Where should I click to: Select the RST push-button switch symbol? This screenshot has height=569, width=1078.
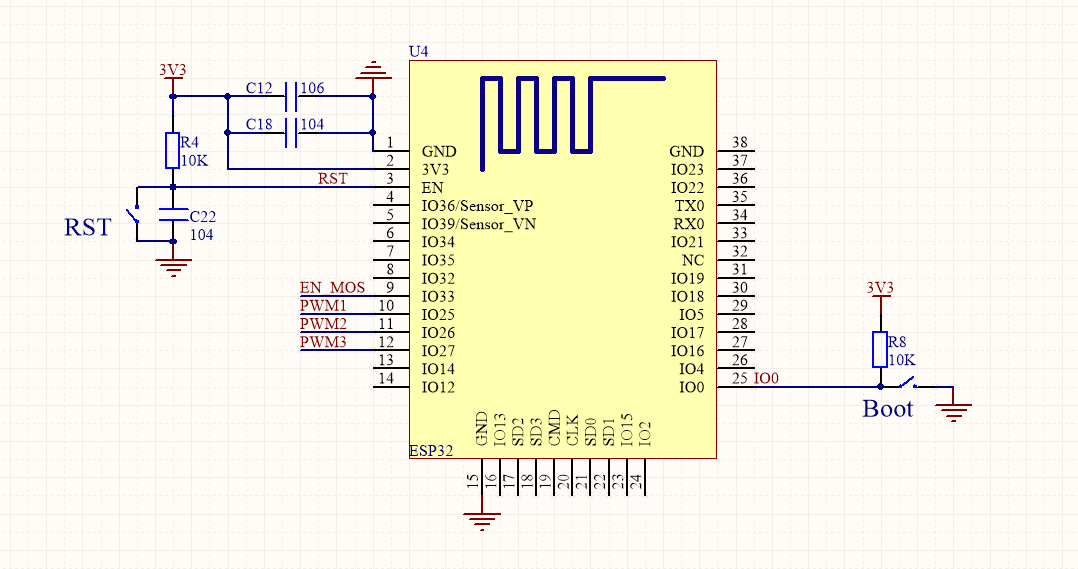pos(133,214)
